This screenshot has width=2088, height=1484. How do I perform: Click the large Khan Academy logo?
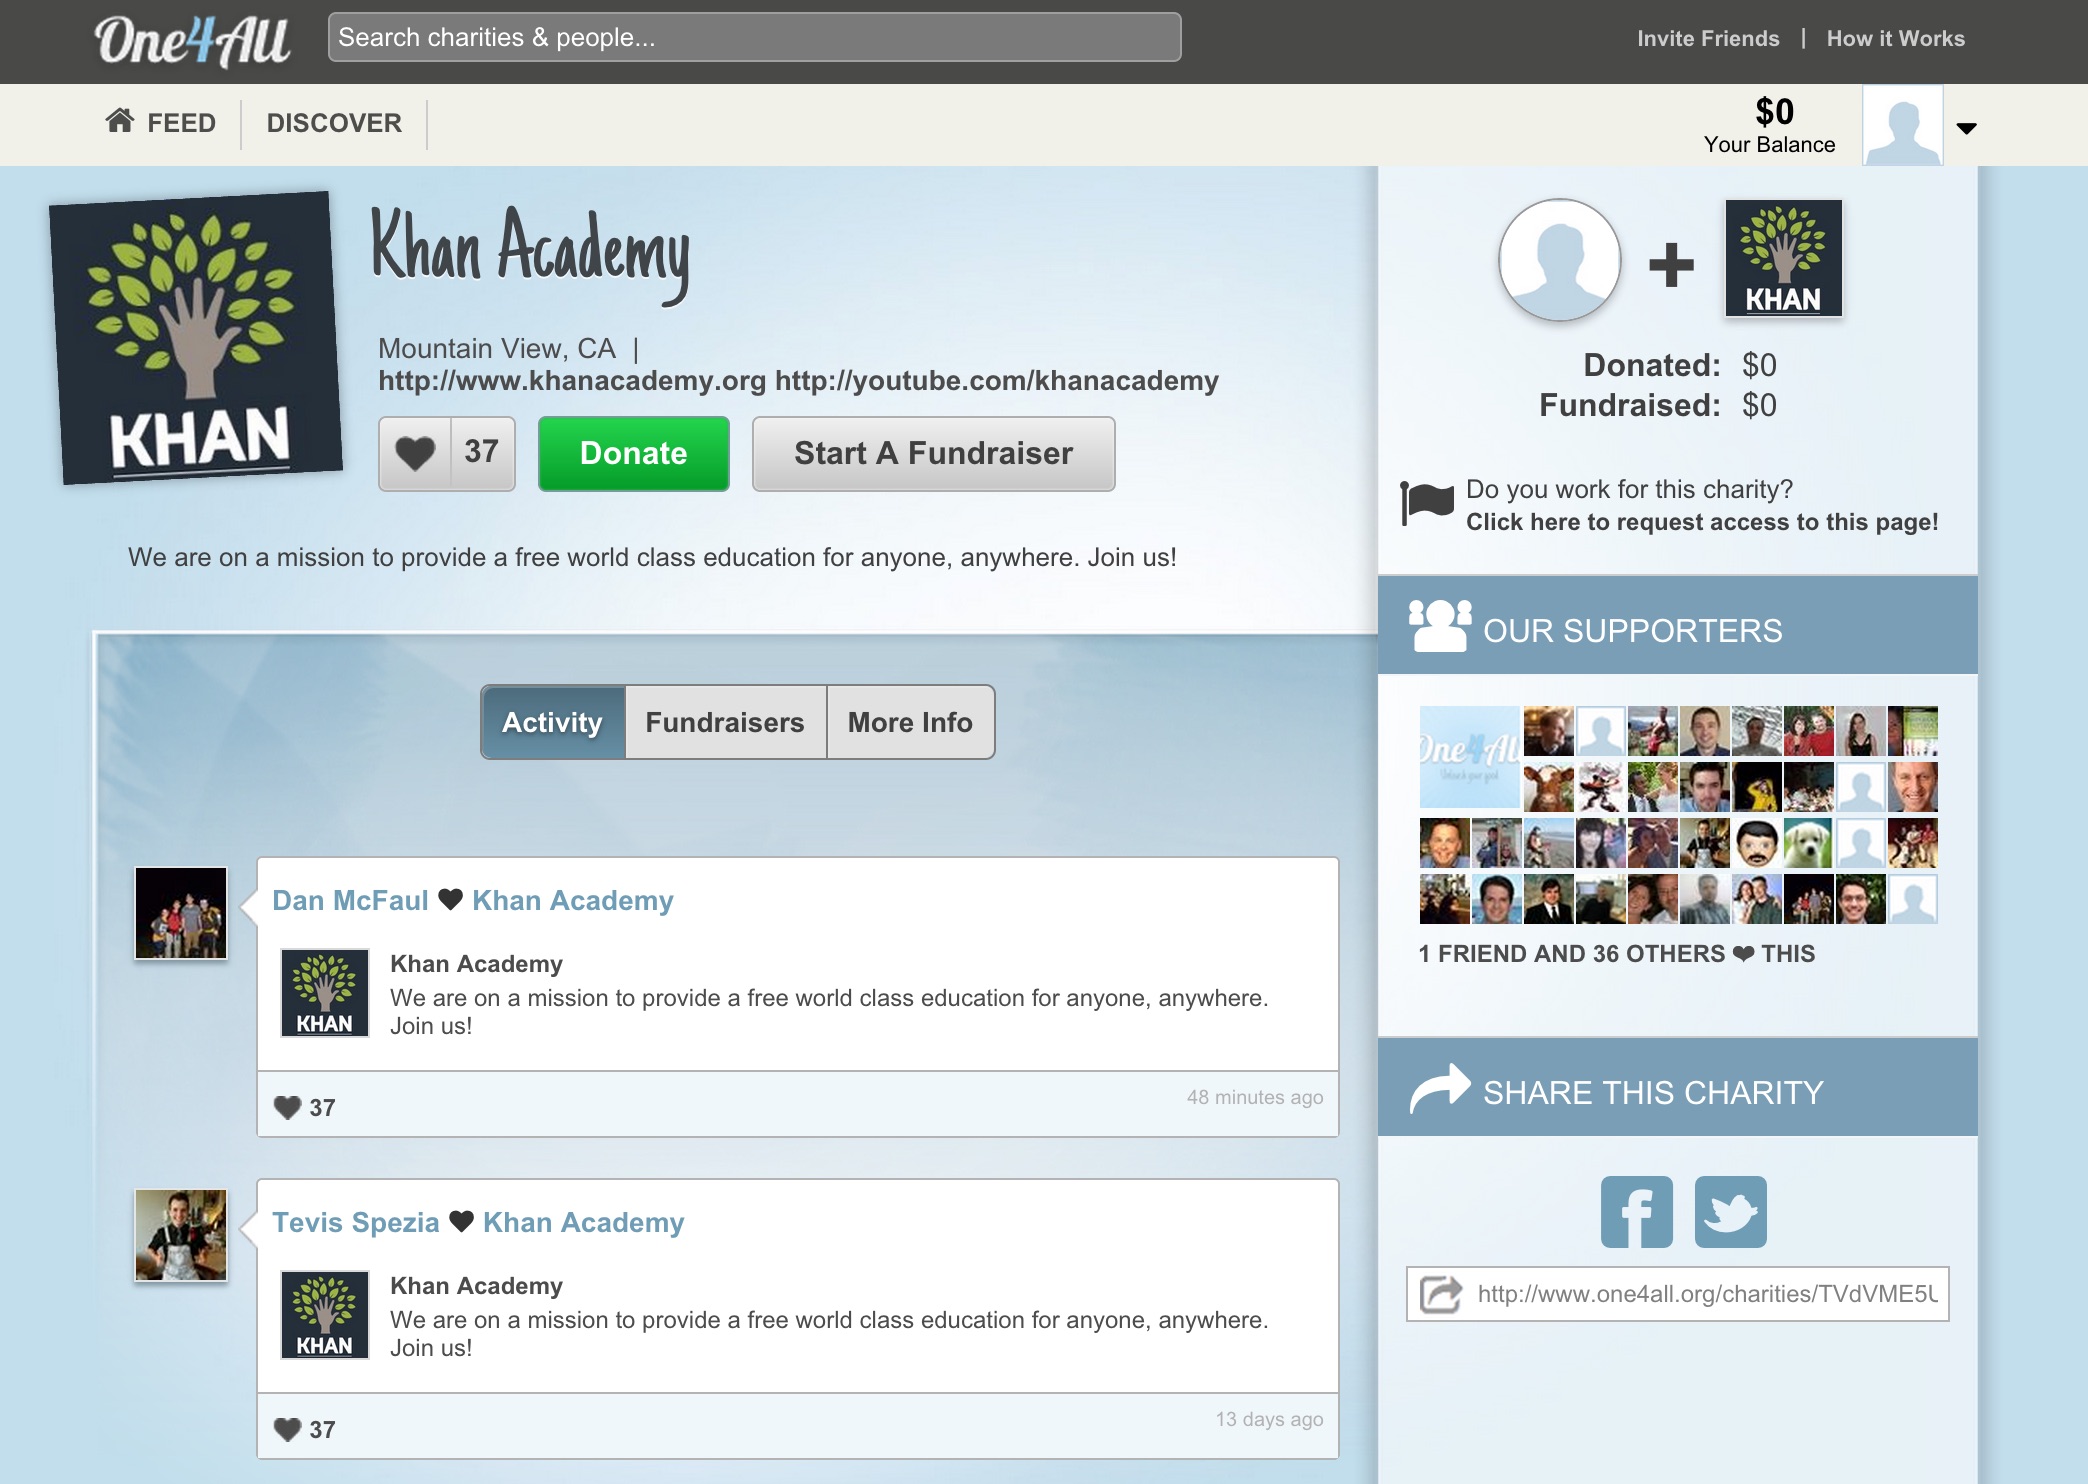click(x=196, y=338)
